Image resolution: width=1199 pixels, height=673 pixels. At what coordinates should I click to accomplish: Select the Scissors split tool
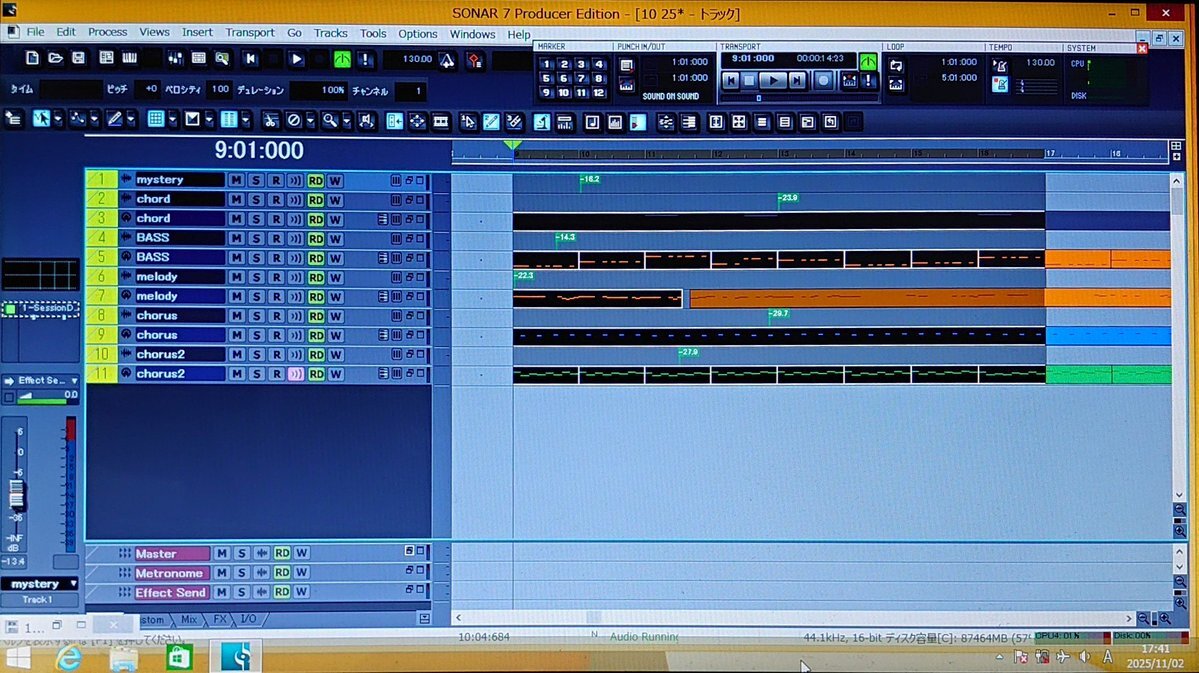[x=270, y=120]
